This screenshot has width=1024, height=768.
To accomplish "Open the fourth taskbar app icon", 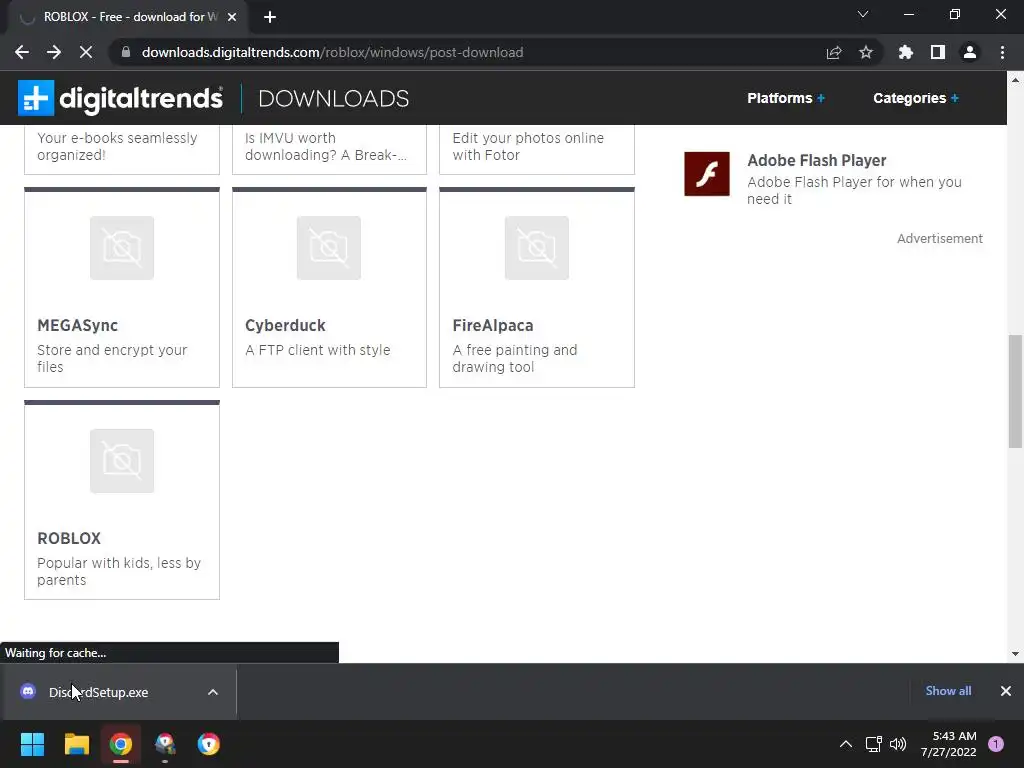I will tap(165, 744).
